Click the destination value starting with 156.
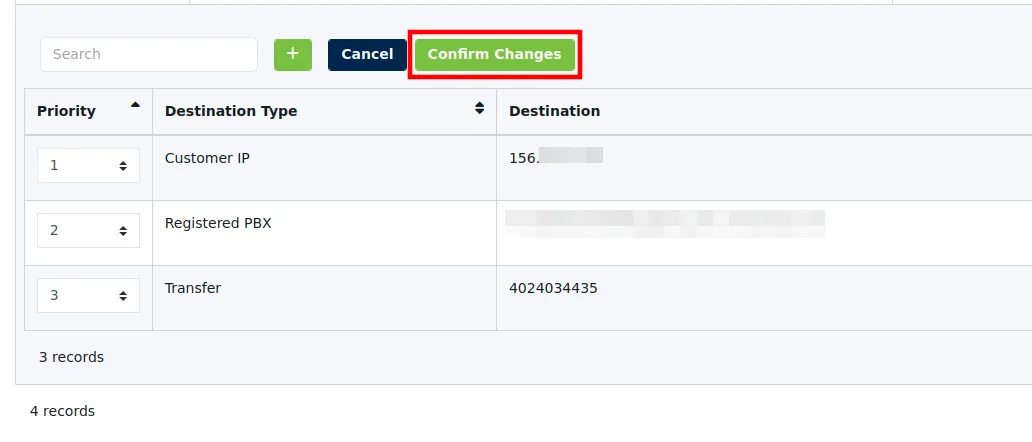This screenshot has height=442, width=1032. point(556,157)
